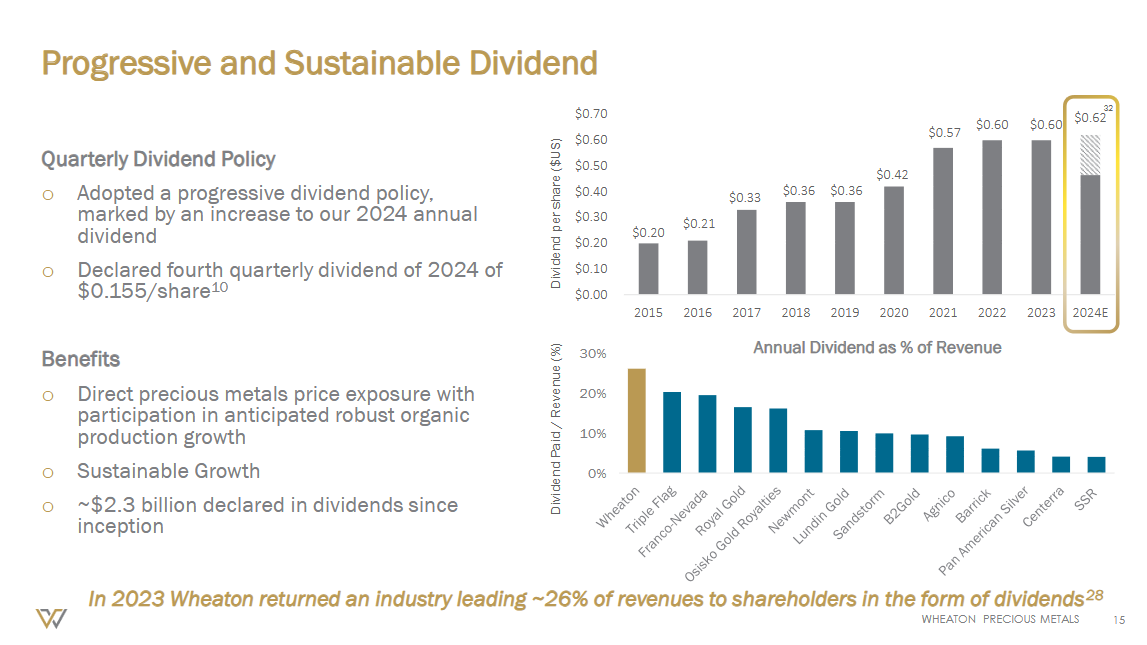Click the Triple Flag blue bar
This screenshot has width=1147, height=645.
[x=672, y=432]
